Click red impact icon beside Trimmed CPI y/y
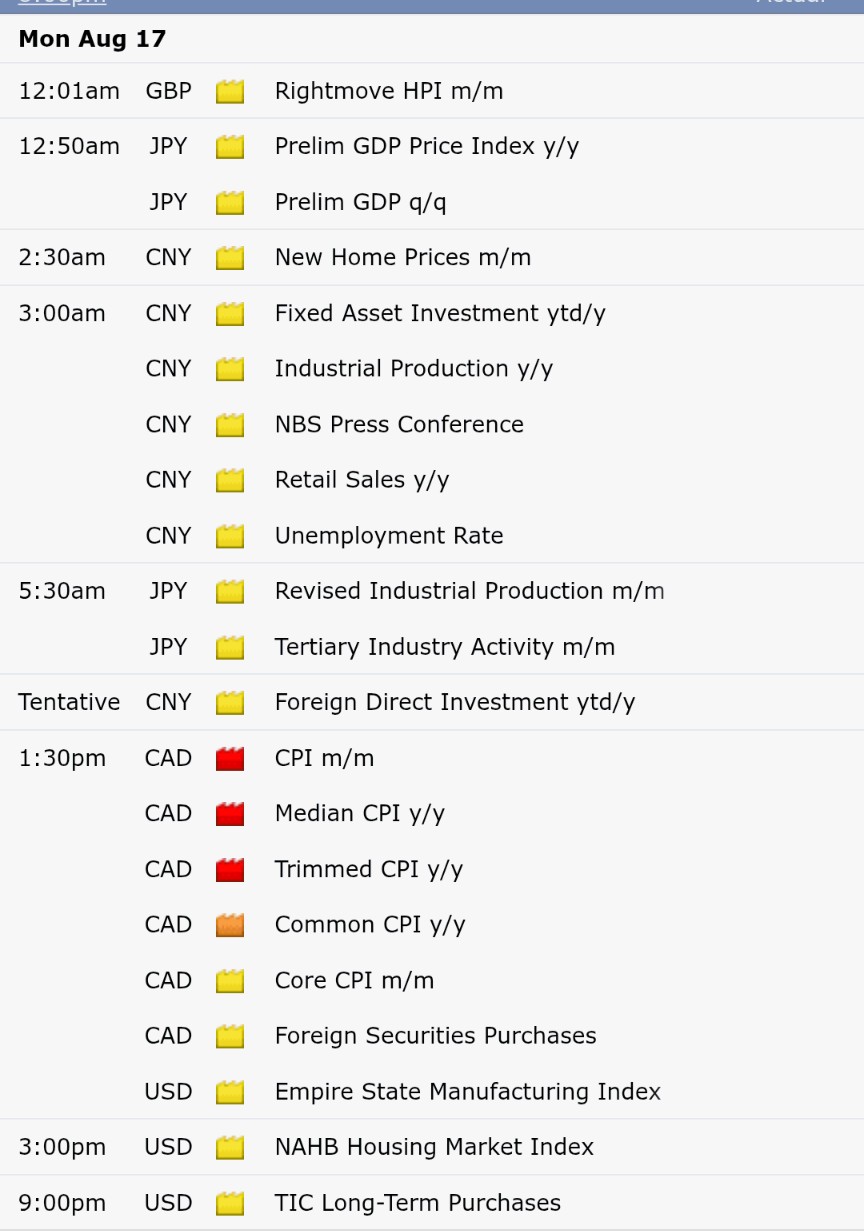 tap(230, 870)
